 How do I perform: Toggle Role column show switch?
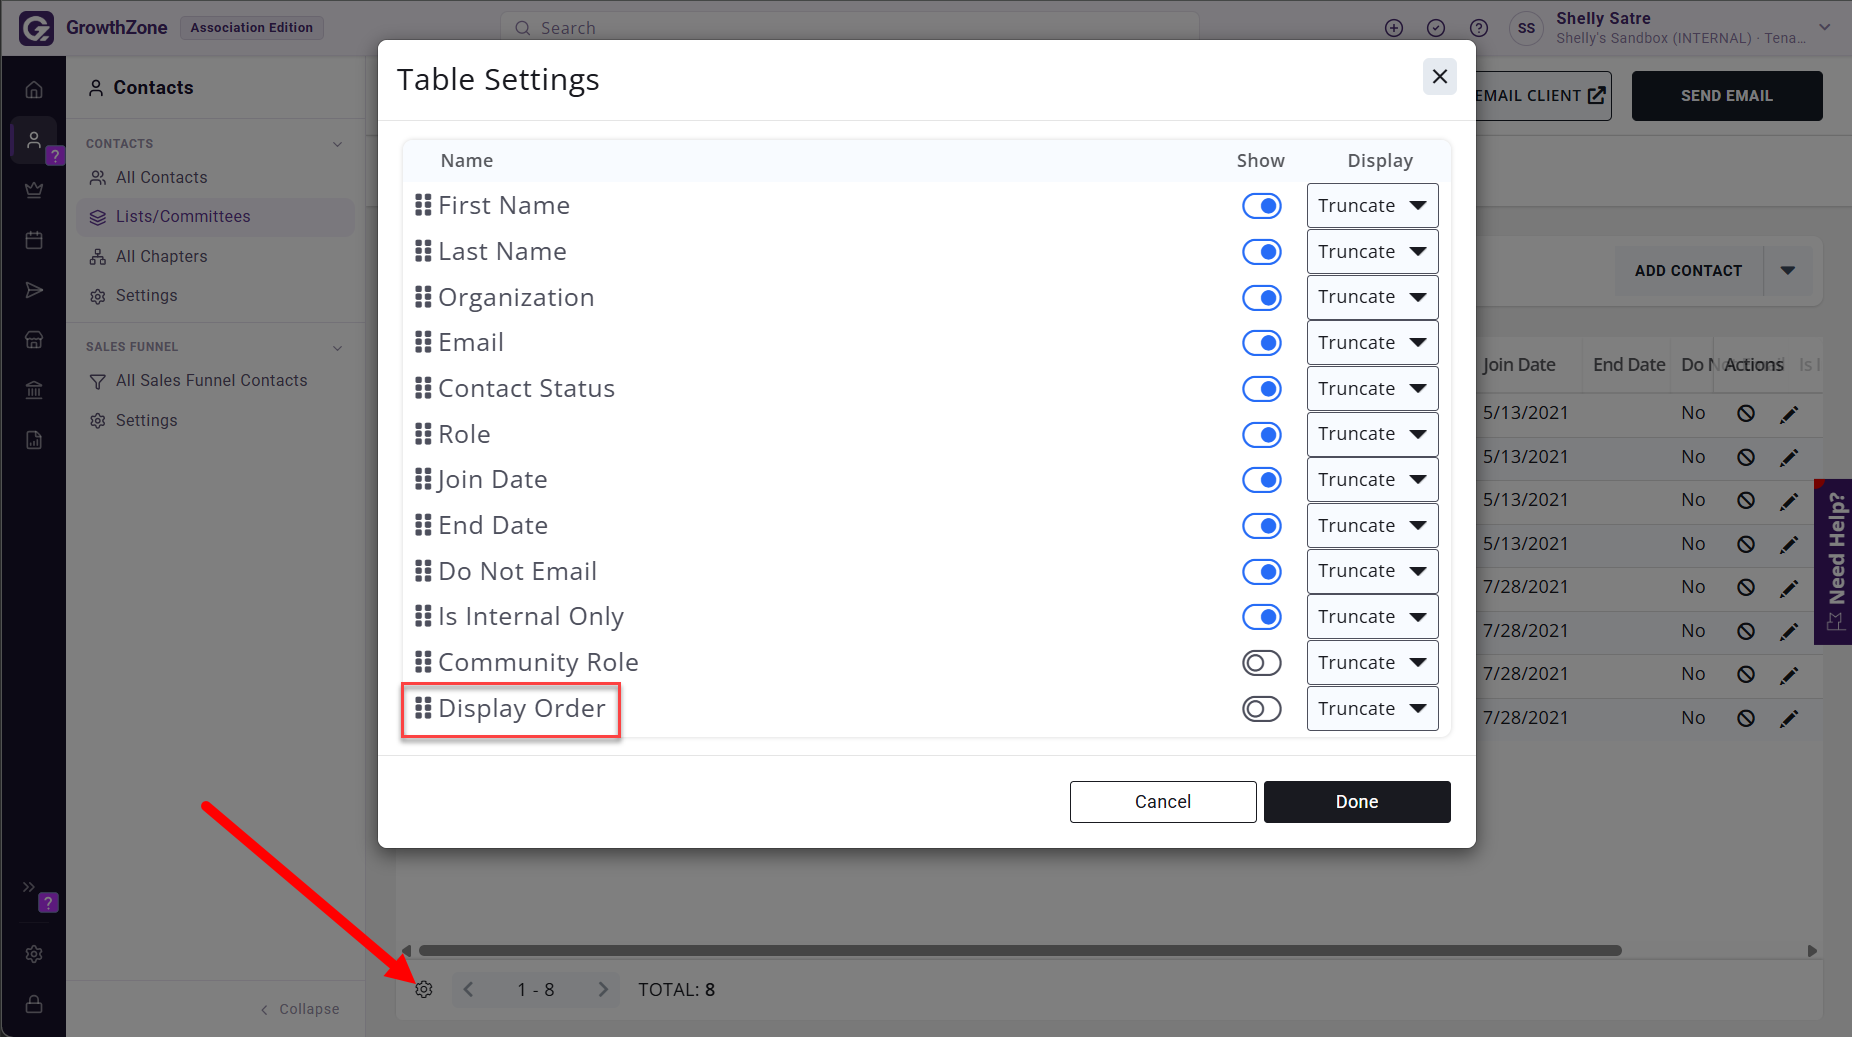coord(1262,435)
